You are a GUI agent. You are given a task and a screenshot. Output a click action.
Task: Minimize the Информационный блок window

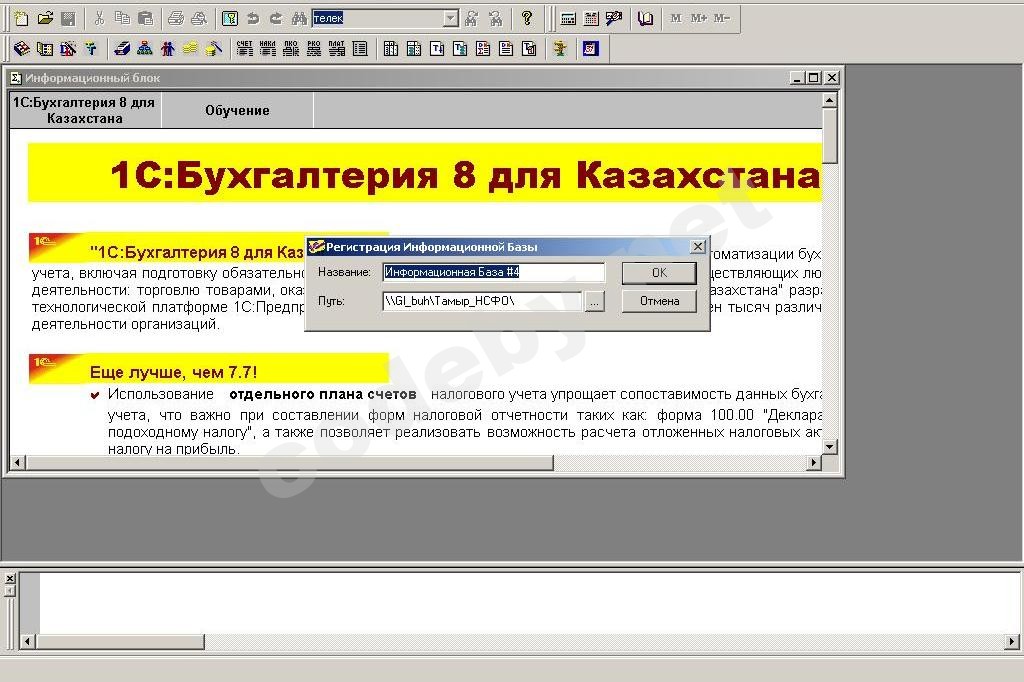pyautogui.click(x=797, y=78)
